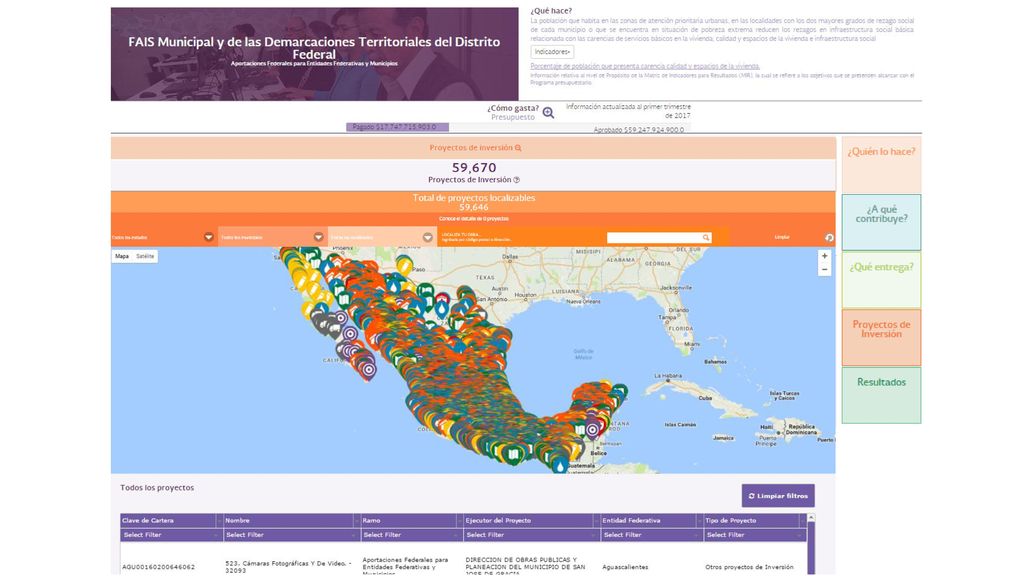1024x576 pixels.
Task: Sort by Clave de Cartera column header
Action: [171, 520]
